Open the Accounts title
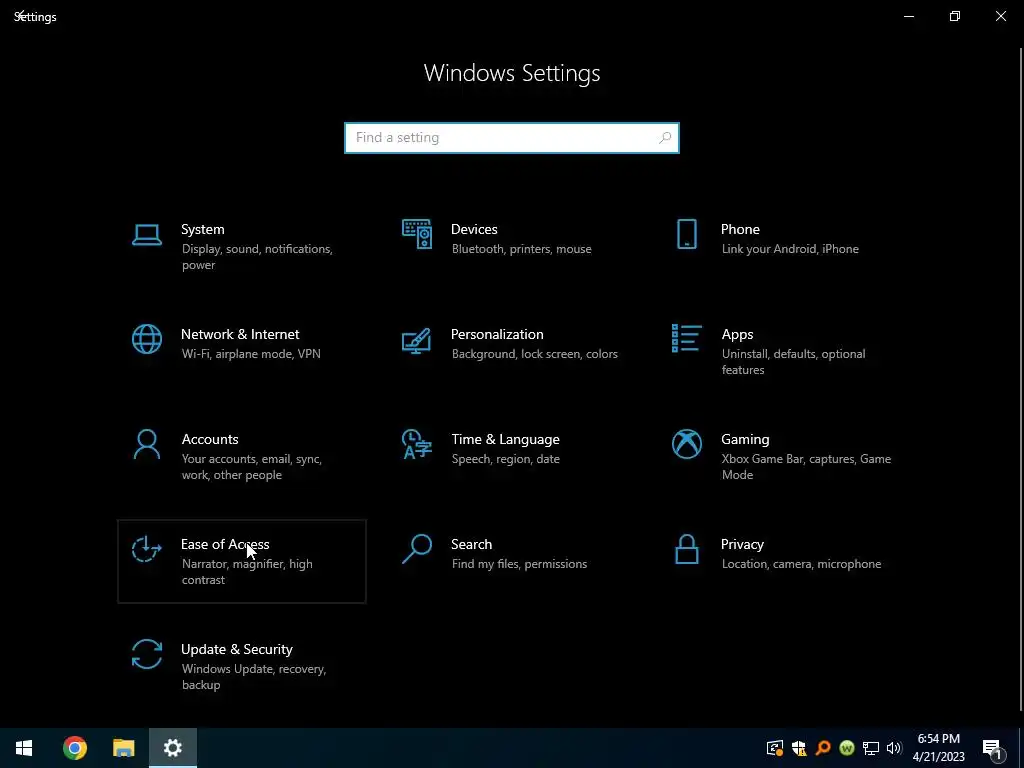1024x768 pixels. tap(210, 440)
